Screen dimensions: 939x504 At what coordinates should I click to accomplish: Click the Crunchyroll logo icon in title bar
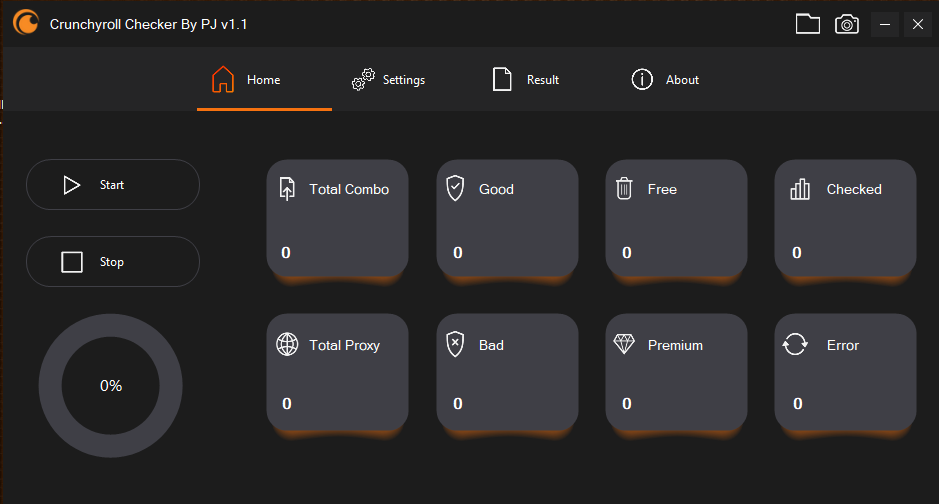click(x=26, y=23)
